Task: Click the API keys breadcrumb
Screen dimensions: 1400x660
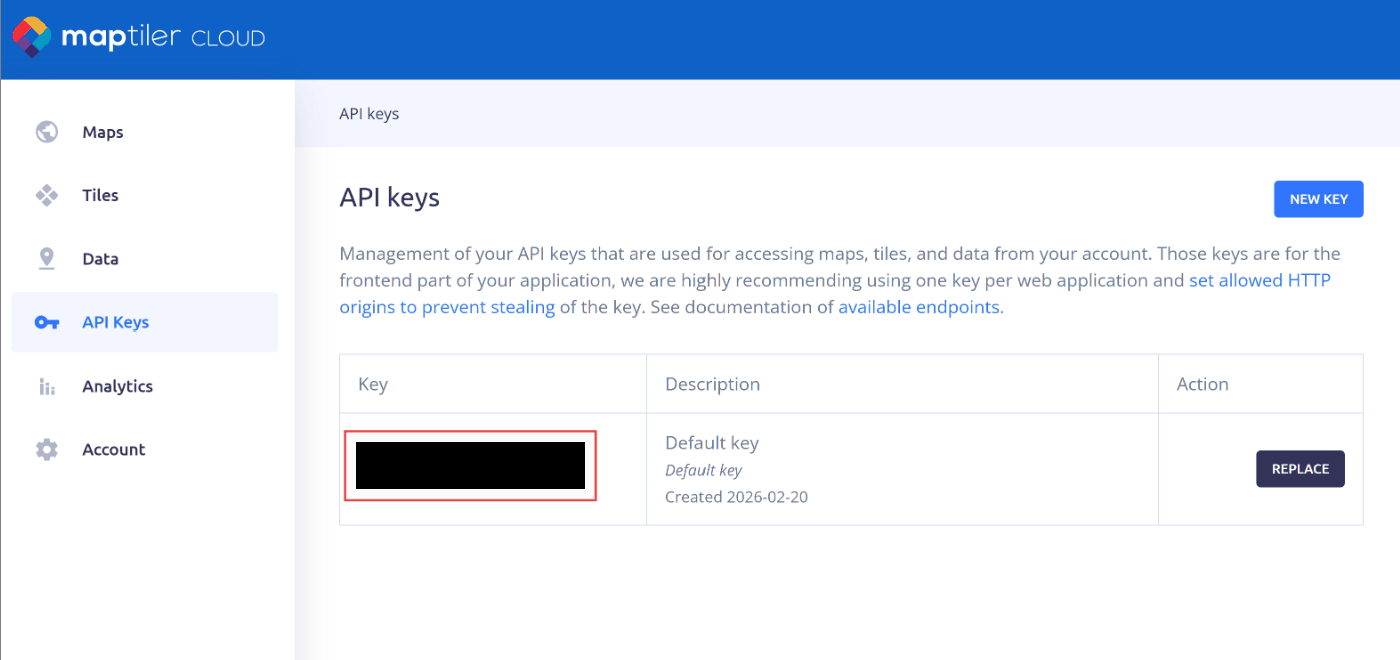Action: pos(369,114)
